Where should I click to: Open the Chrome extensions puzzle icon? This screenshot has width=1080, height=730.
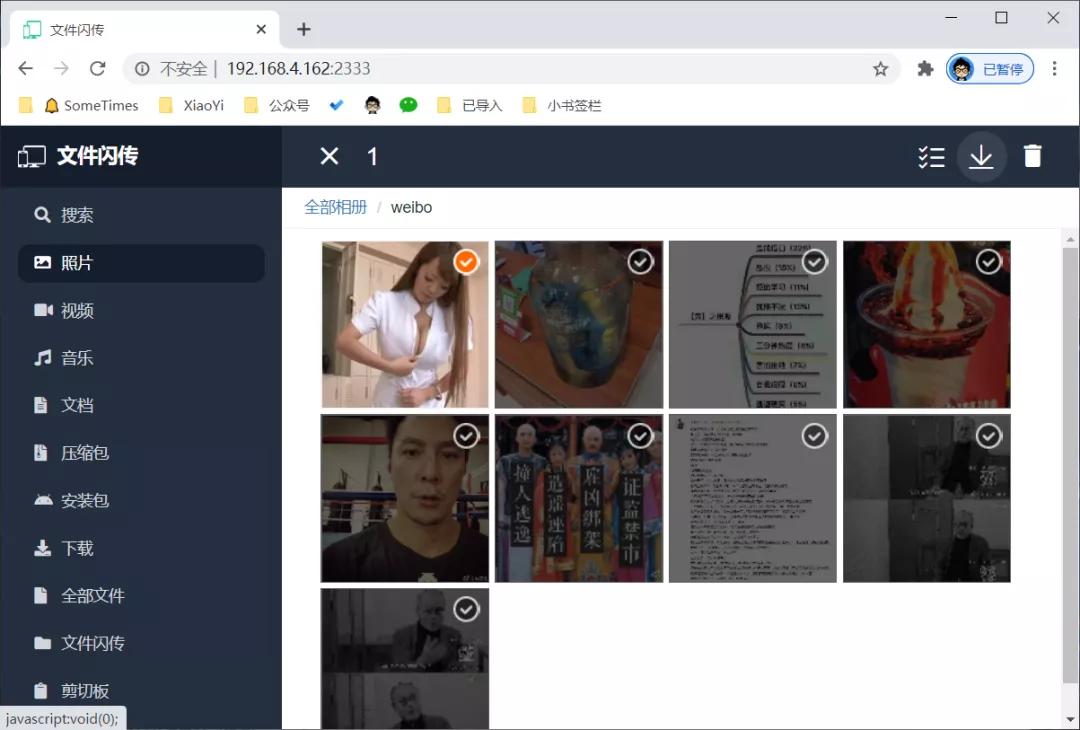tap(925, 69)
